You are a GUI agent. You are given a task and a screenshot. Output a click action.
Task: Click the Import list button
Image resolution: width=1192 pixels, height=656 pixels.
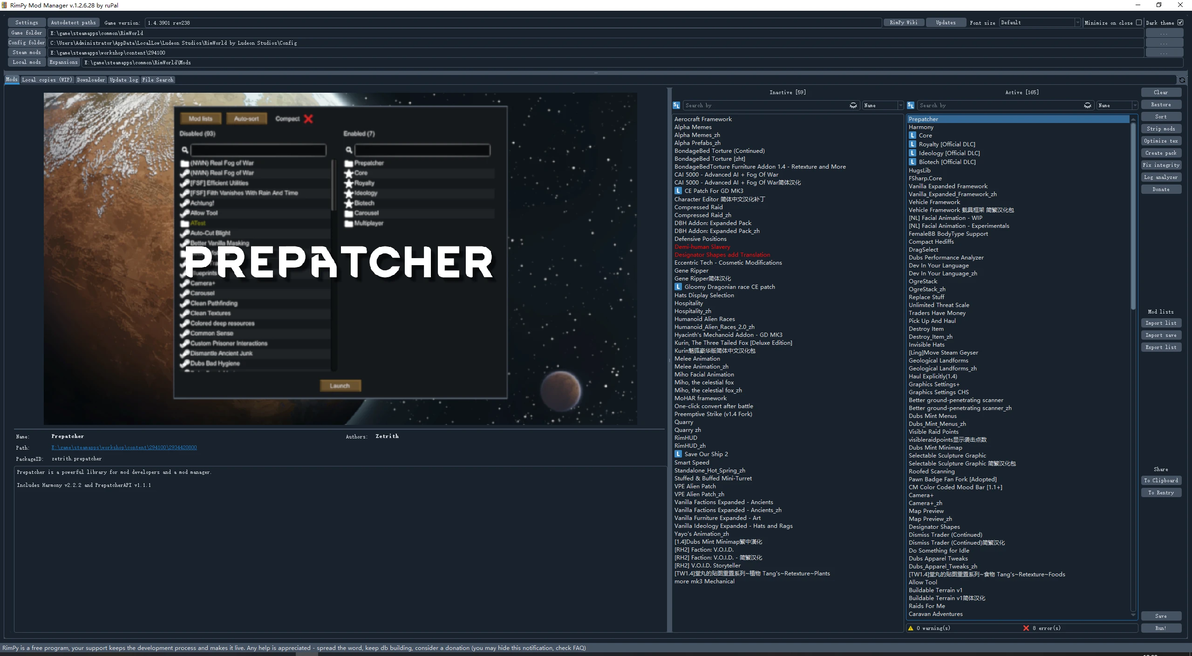1161,323
